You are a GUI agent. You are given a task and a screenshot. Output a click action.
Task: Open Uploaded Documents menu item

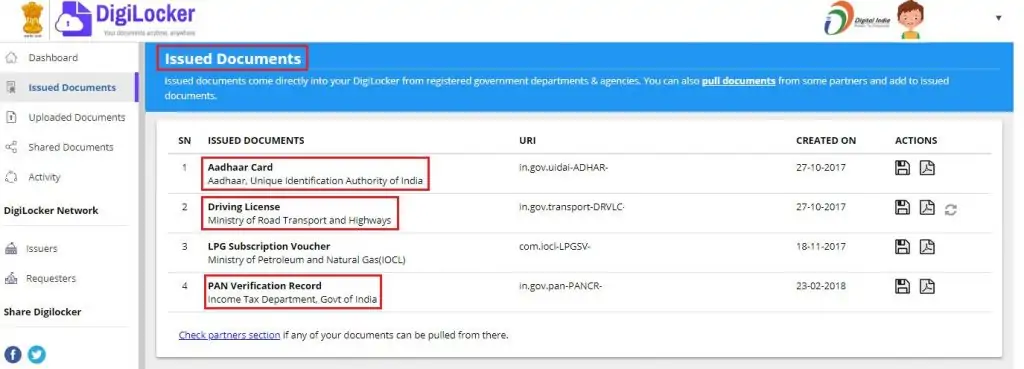[77, 118]
